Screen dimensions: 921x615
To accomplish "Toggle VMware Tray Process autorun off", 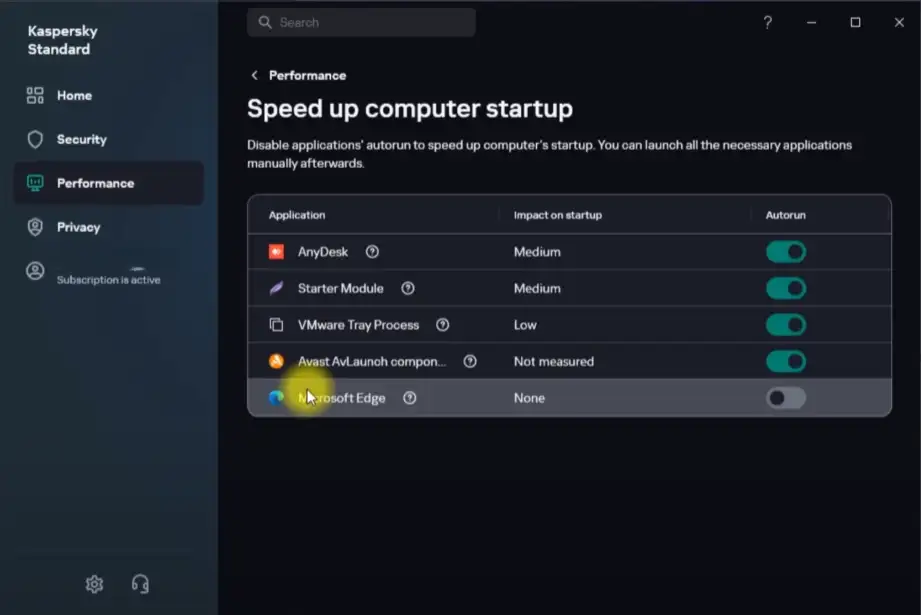I will tap(785, 325).
